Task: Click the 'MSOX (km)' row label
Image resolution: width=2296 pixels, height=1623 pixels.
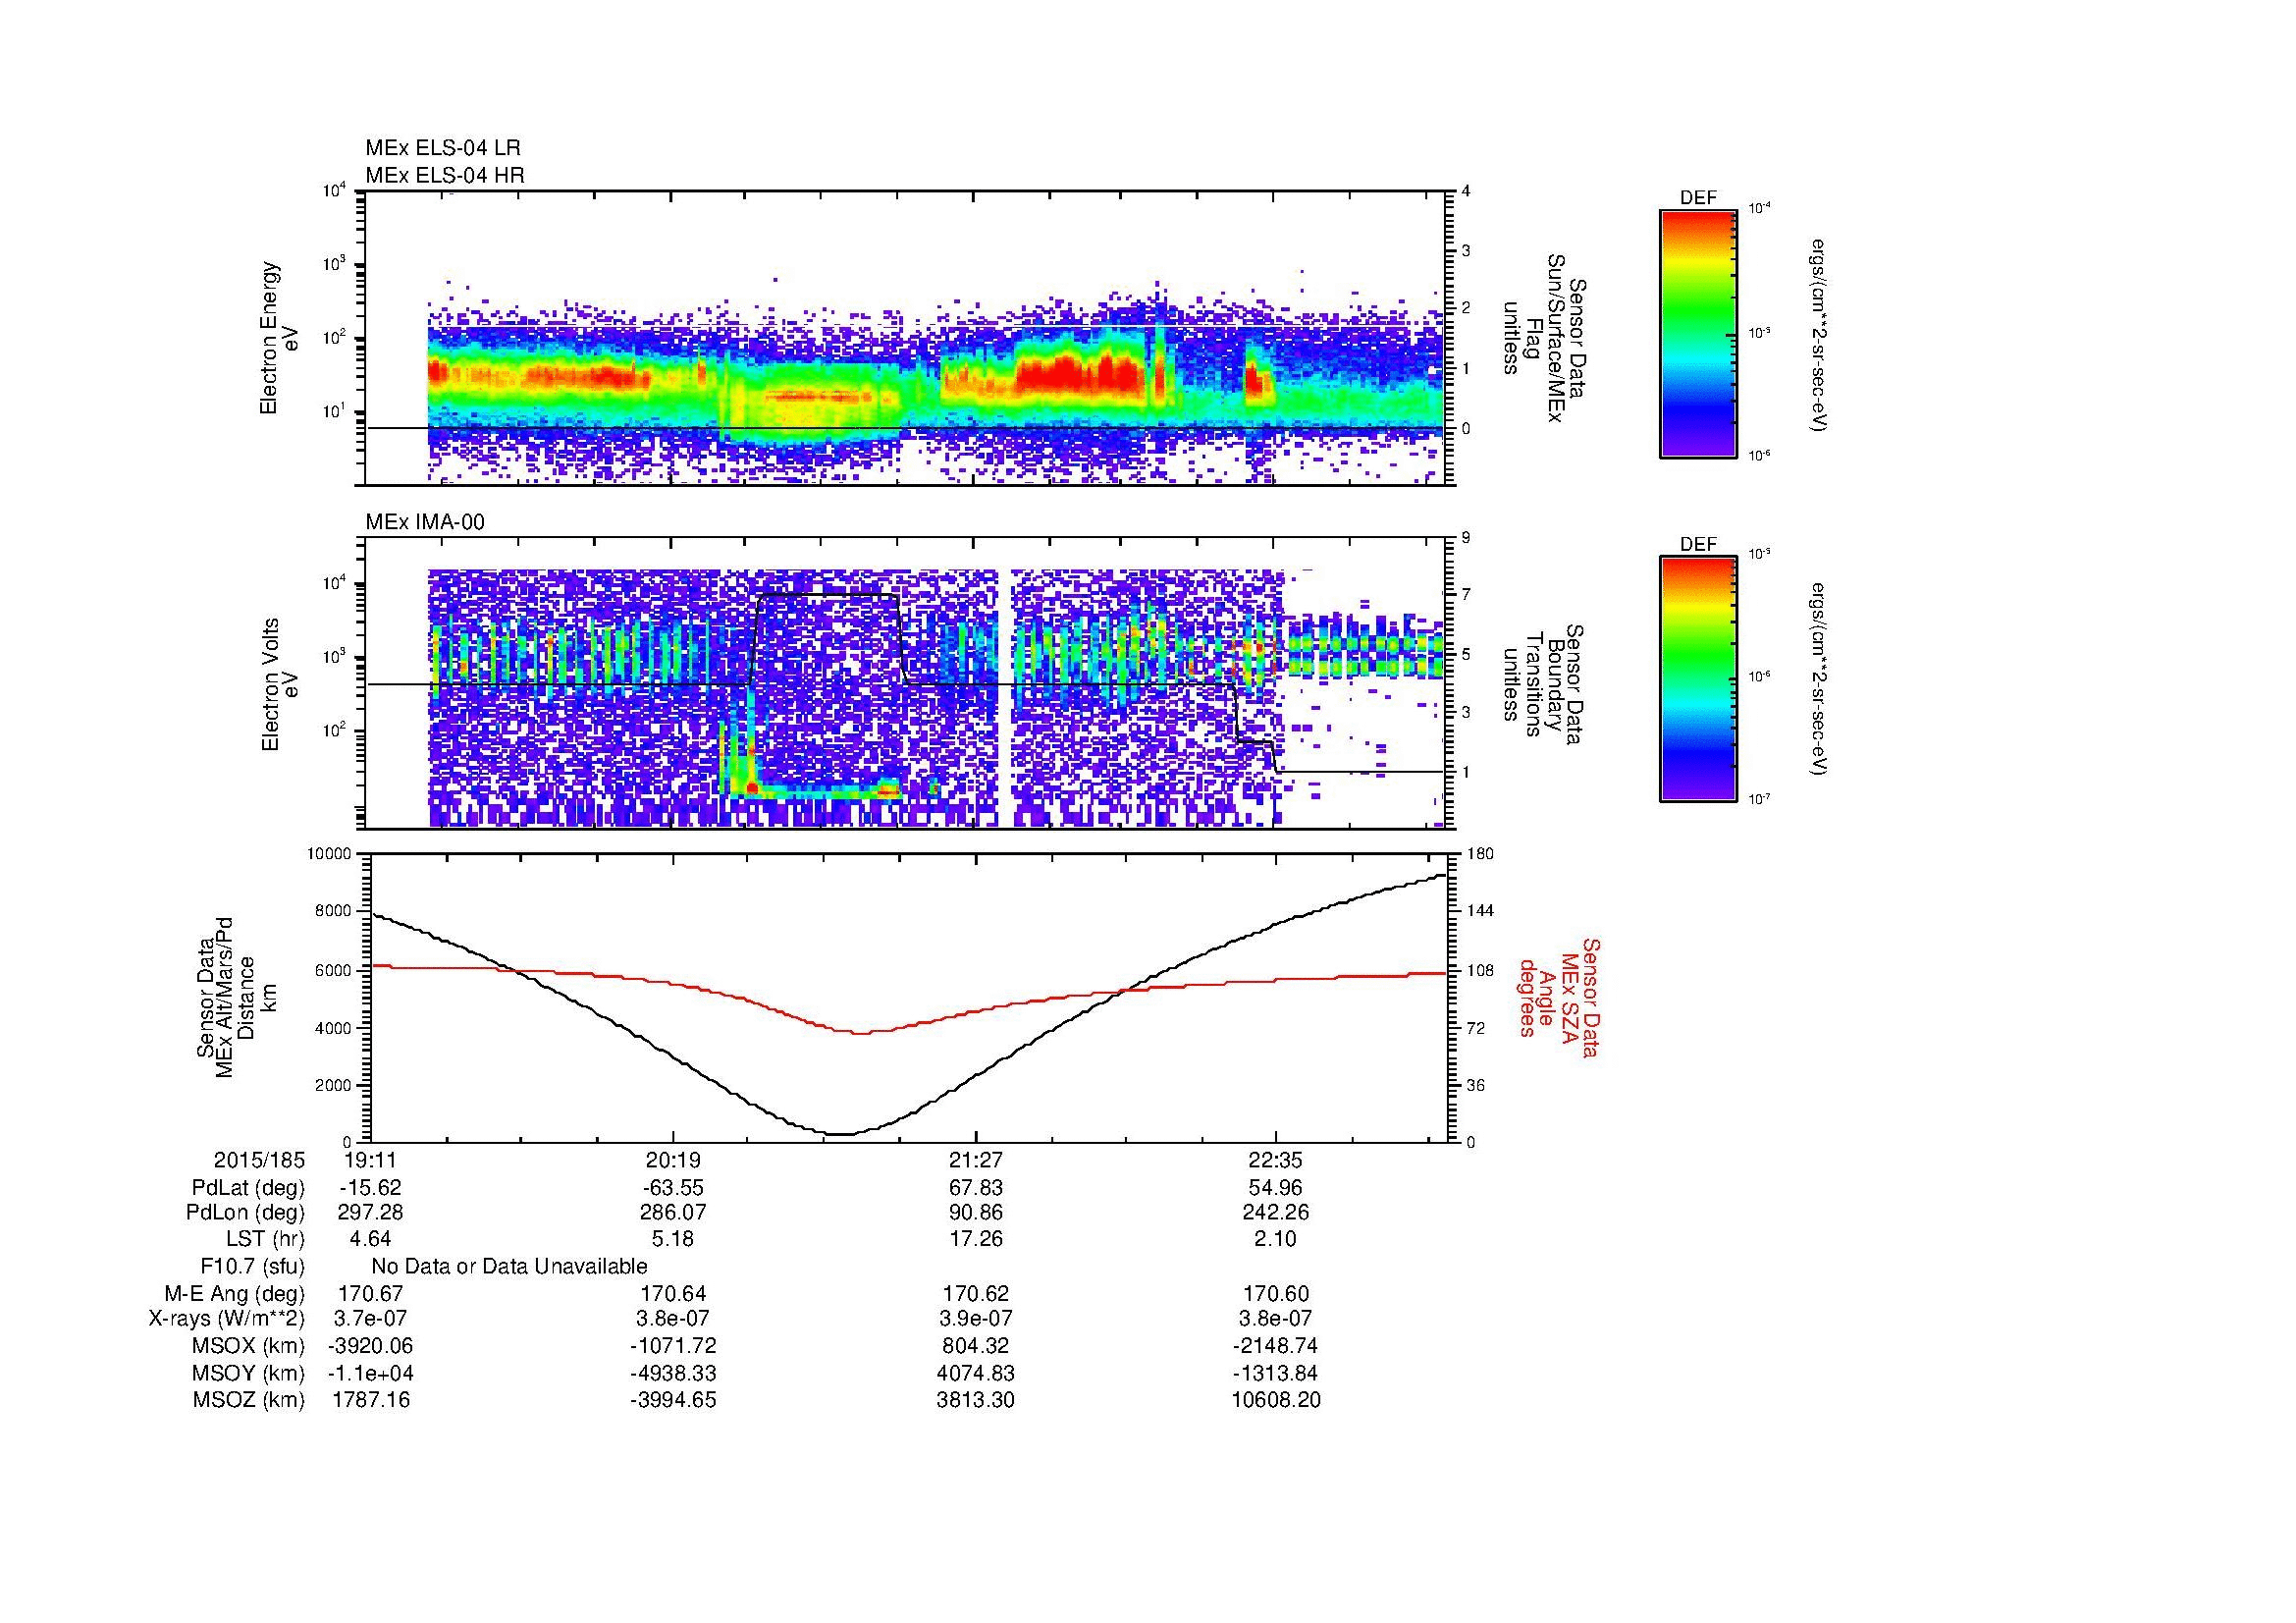Action: [248, 1346]
